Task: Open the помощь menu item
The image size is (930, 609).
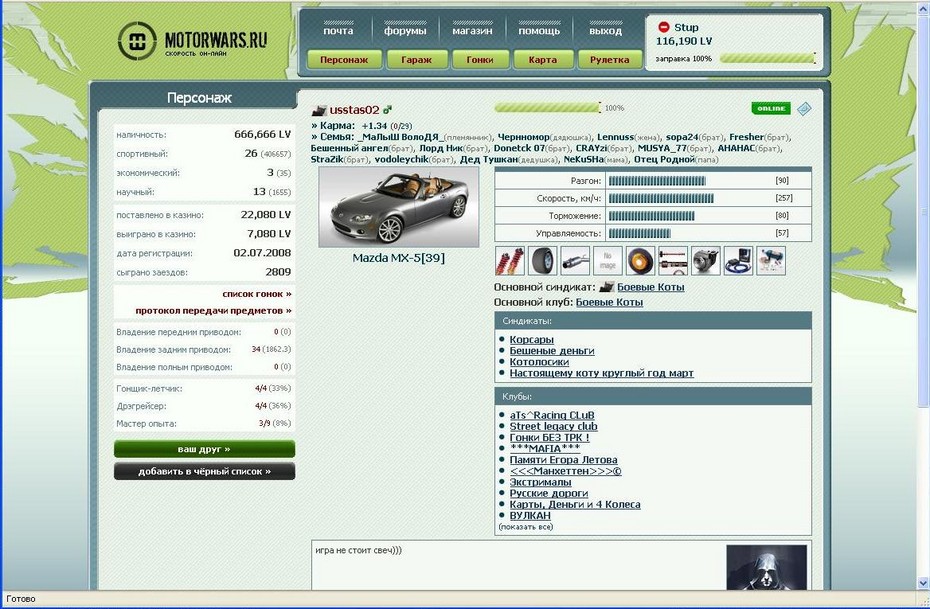Action: point(539,31)
